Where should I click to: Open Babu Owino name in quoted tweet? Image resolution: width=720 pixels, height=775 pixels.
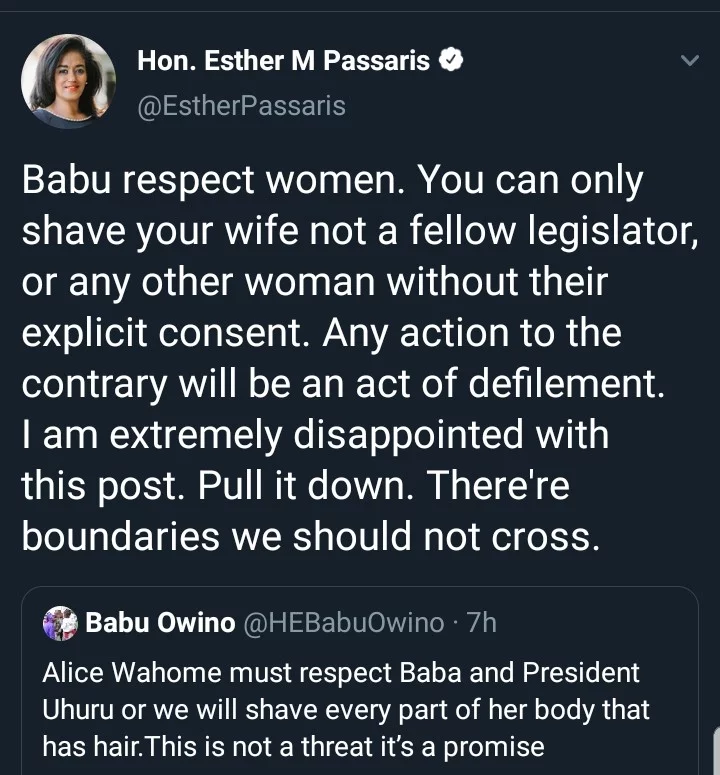[x=158, y=623]
